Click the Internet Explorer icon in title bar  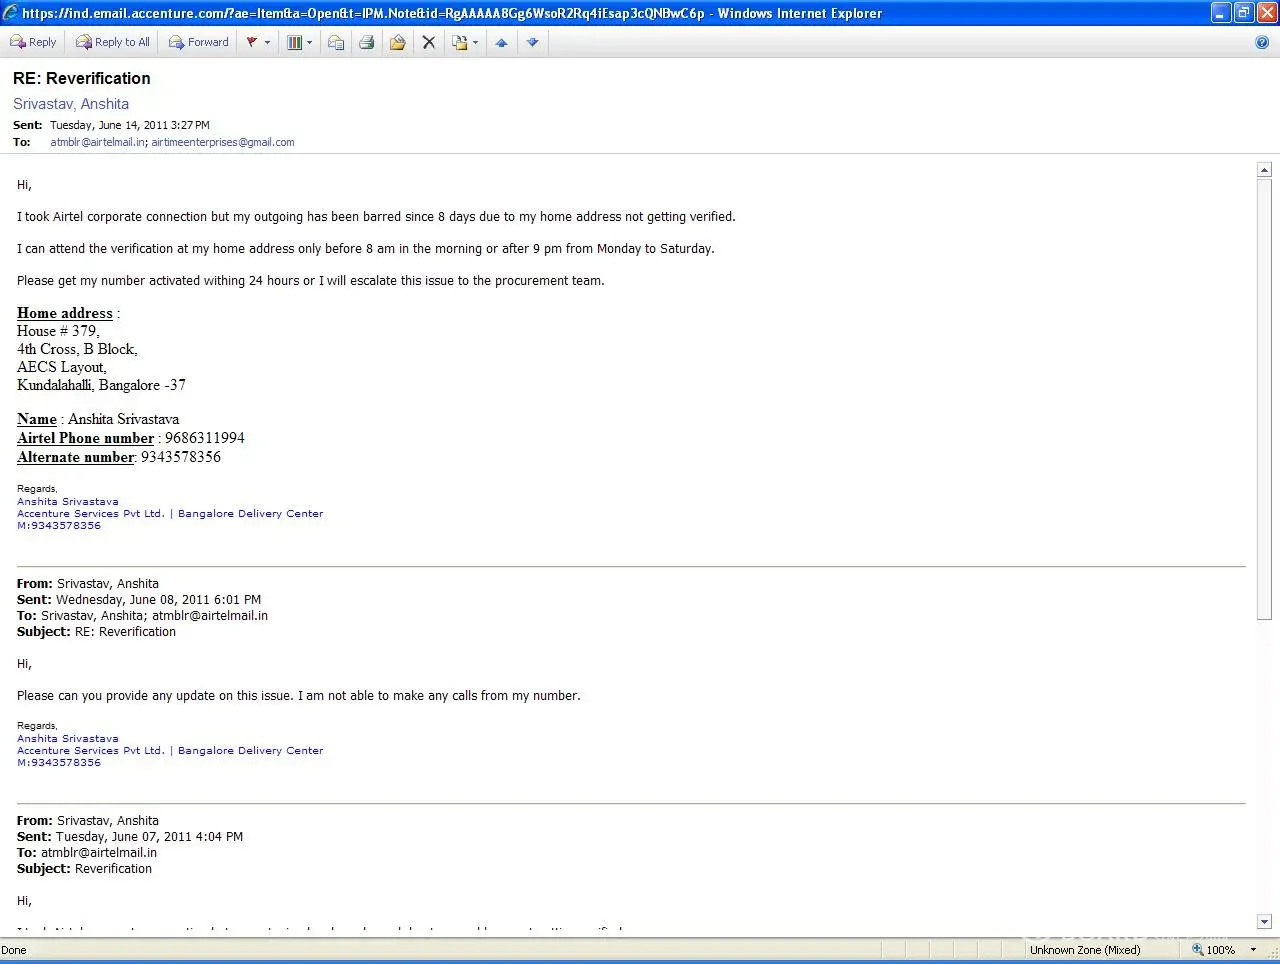[11, 13]
